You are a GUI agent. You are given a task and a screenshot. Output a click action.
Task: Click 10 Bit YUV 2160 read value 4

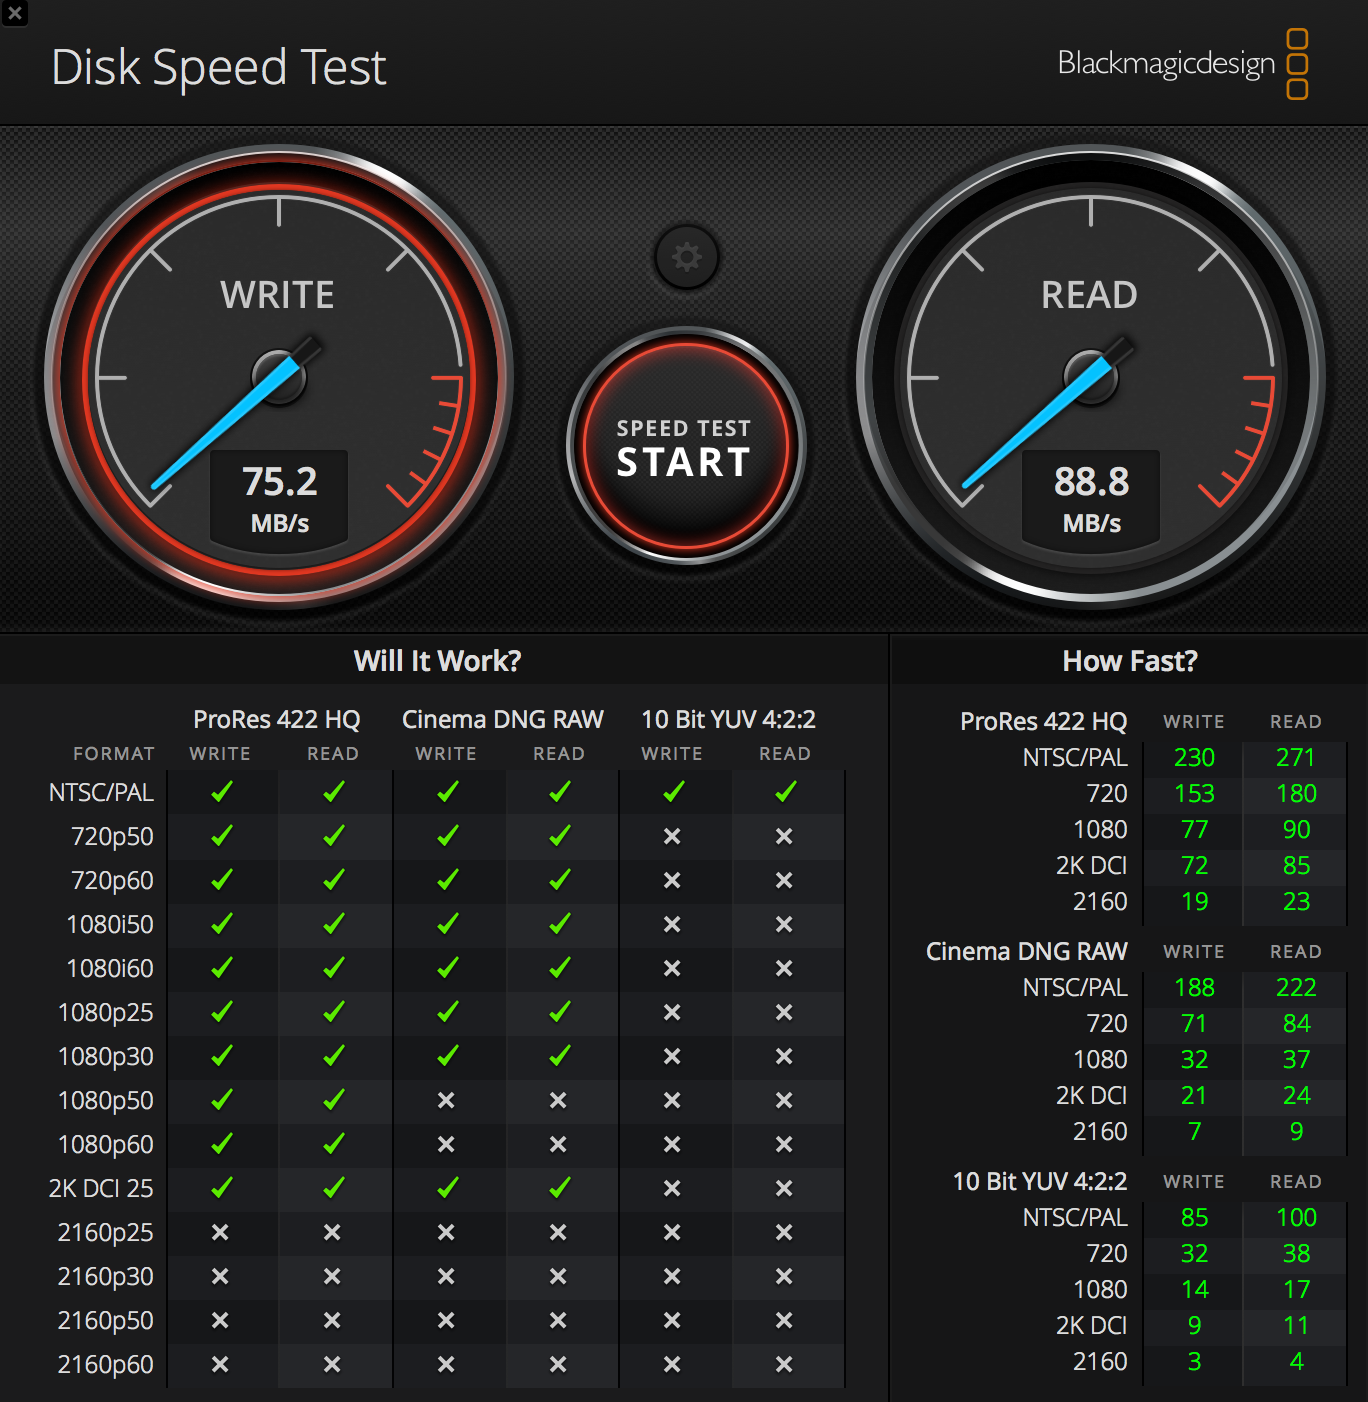(1297, 1362)
